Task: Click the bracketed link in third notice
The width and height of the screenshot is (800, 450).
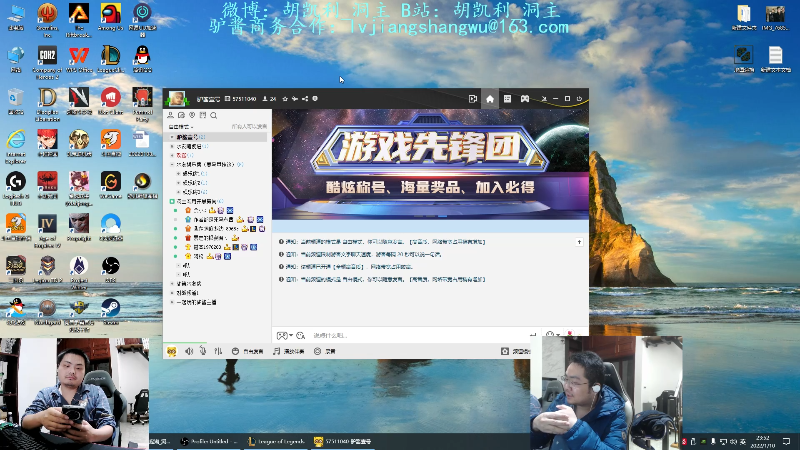Action: coord(348,266)
